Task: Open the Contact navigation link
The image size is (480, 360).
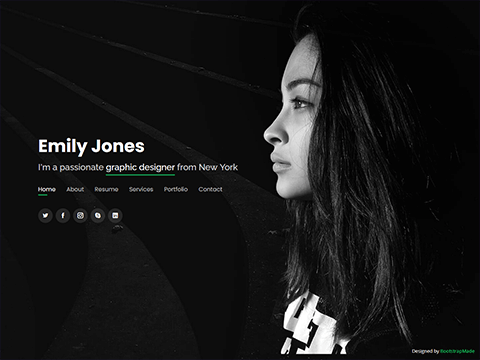Action: pos(210,189)
